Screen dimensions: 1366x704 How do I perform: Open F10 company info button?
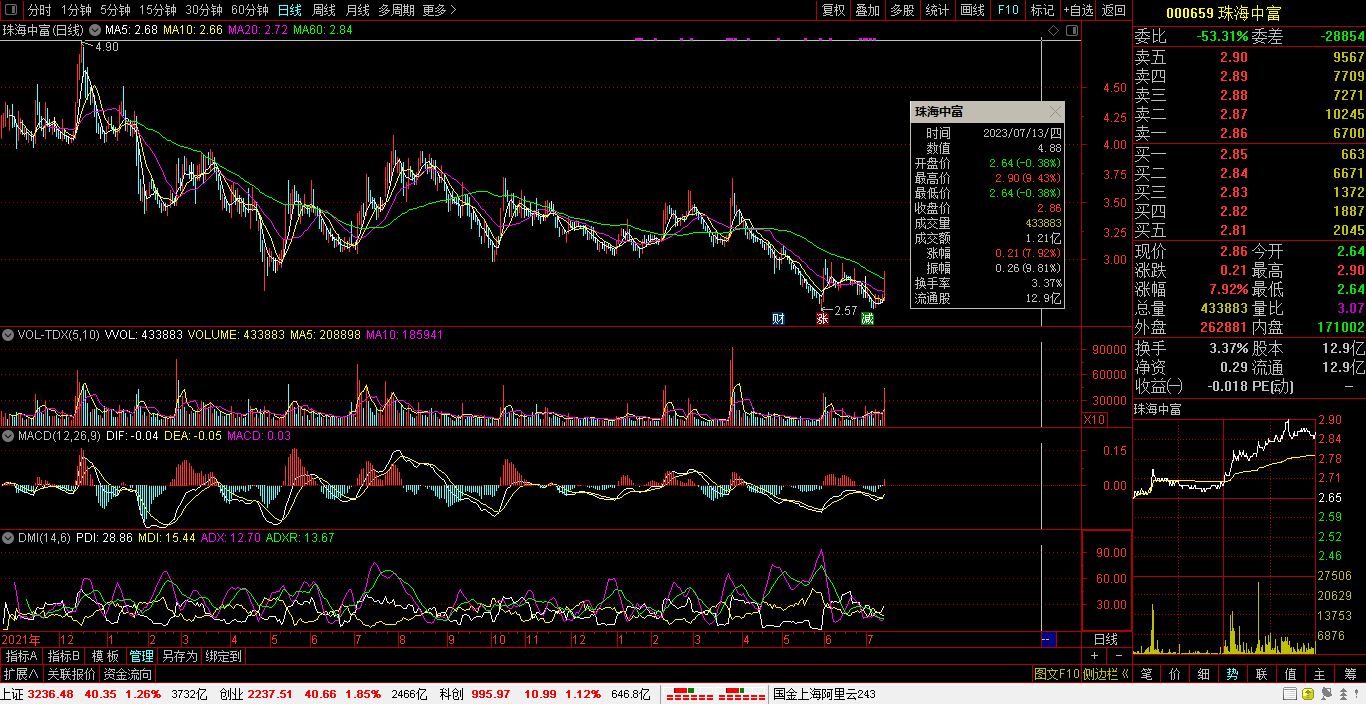[1008, 10]
